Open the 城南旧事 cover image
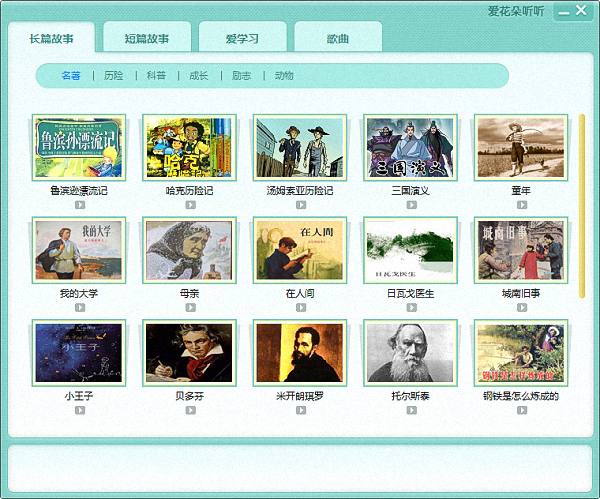This screenshot has width=600, height=499. tap(521, 250)
